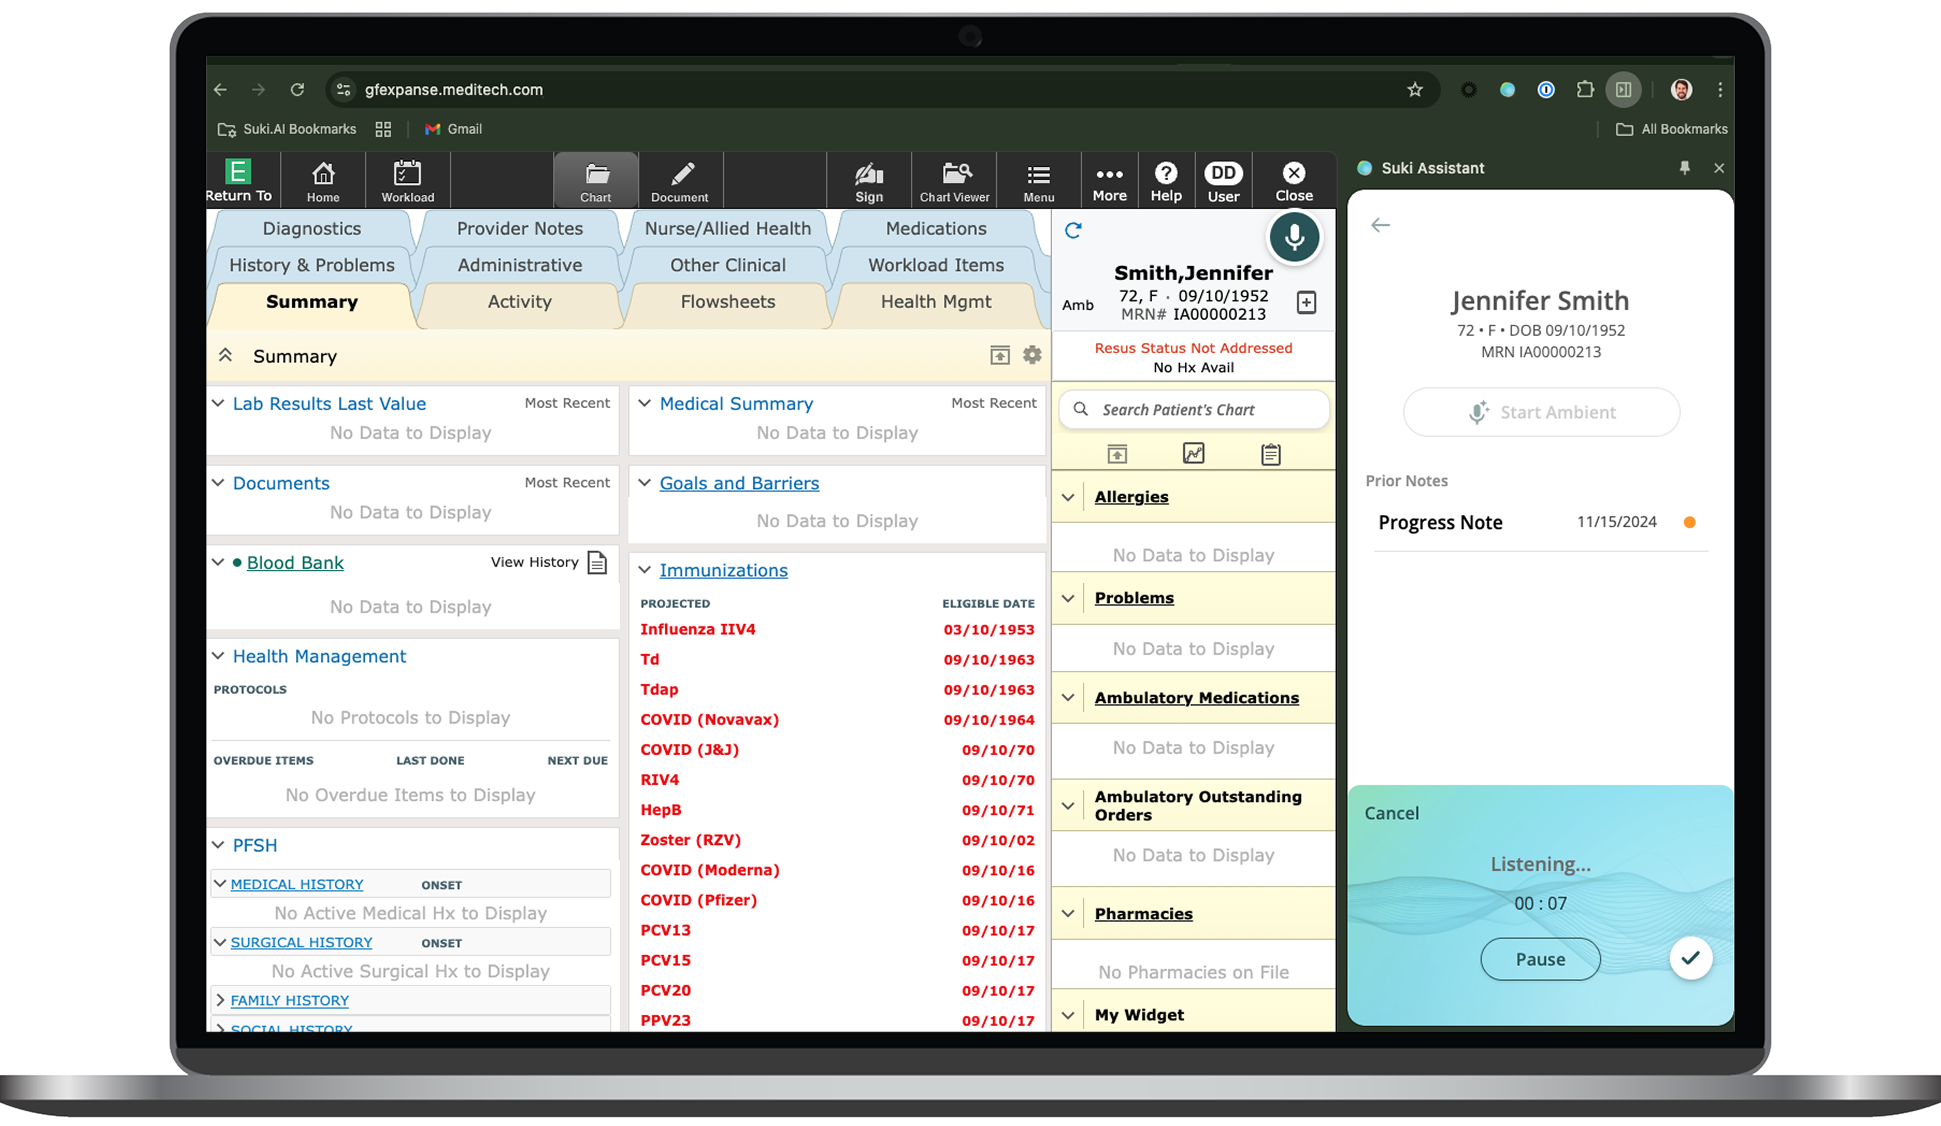Open the browser extensions puzzle icon

1585,90
